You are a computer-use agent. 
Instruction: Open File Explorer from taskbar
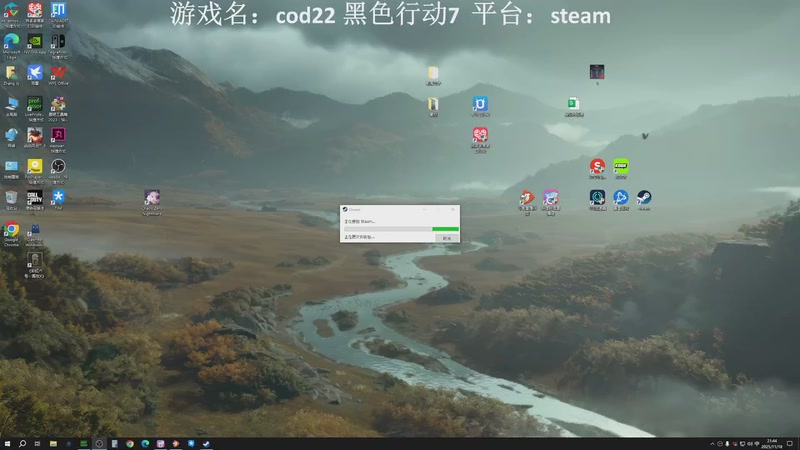53,444
